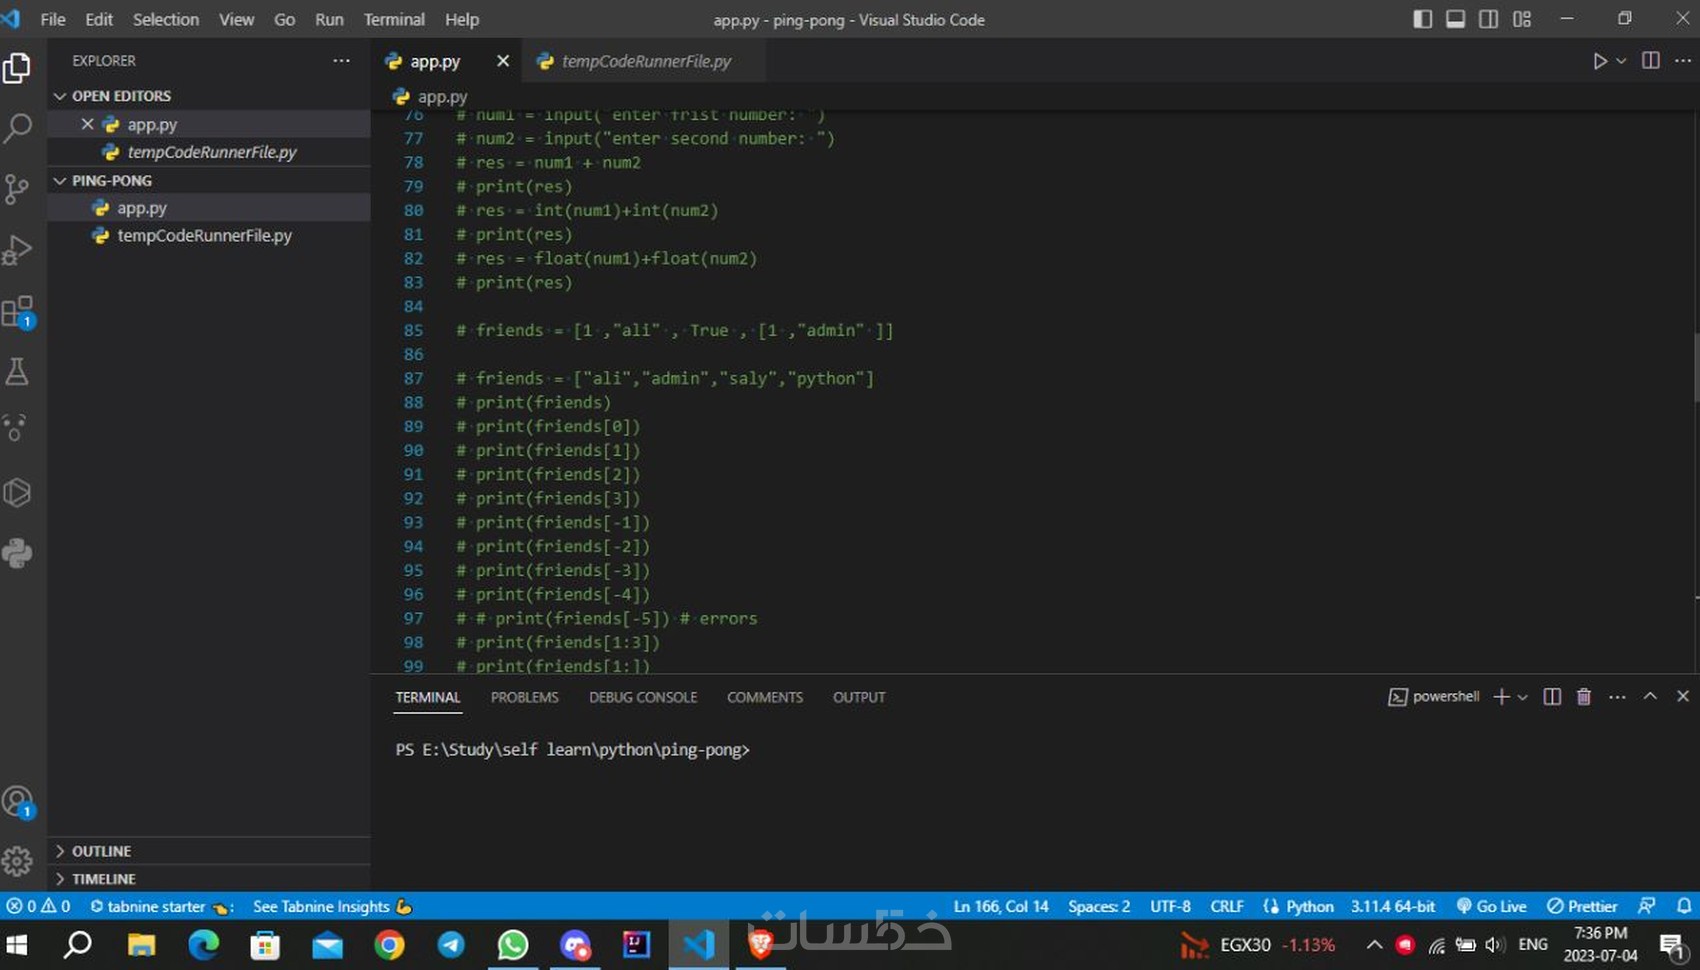Open the Accounts menu

pos(17,801)
